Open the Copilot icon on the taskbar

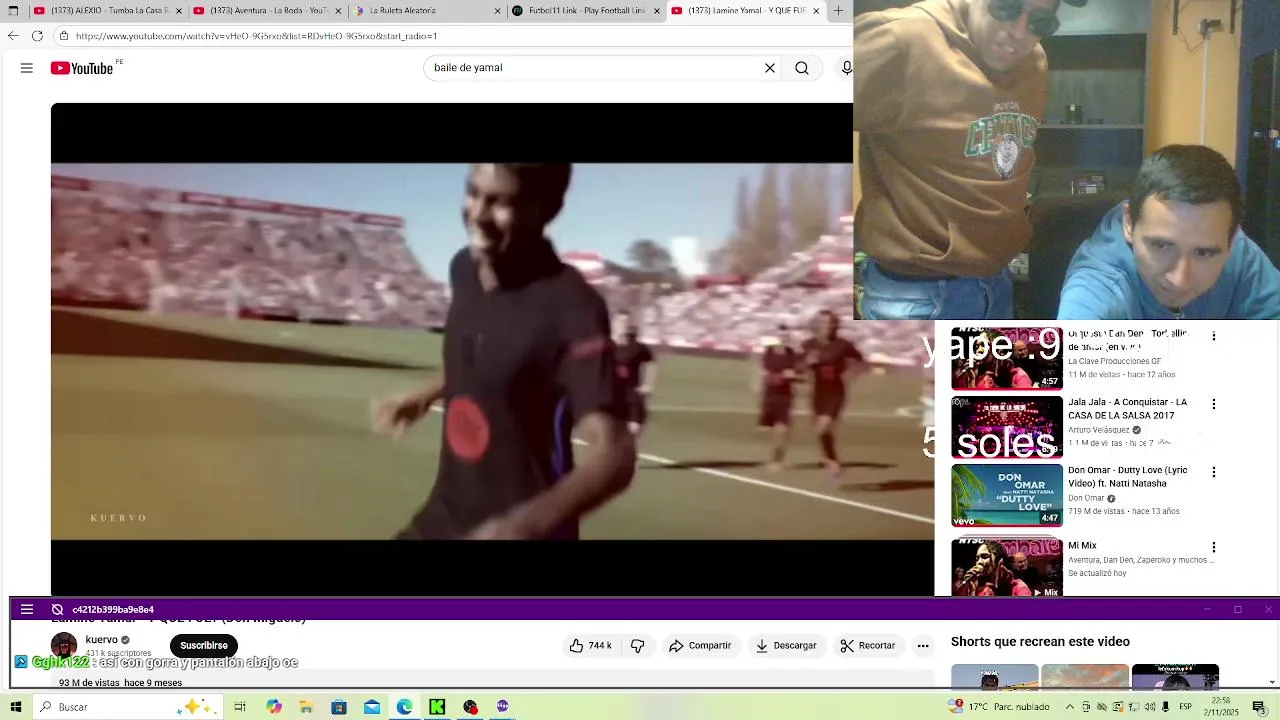point(274,707)
